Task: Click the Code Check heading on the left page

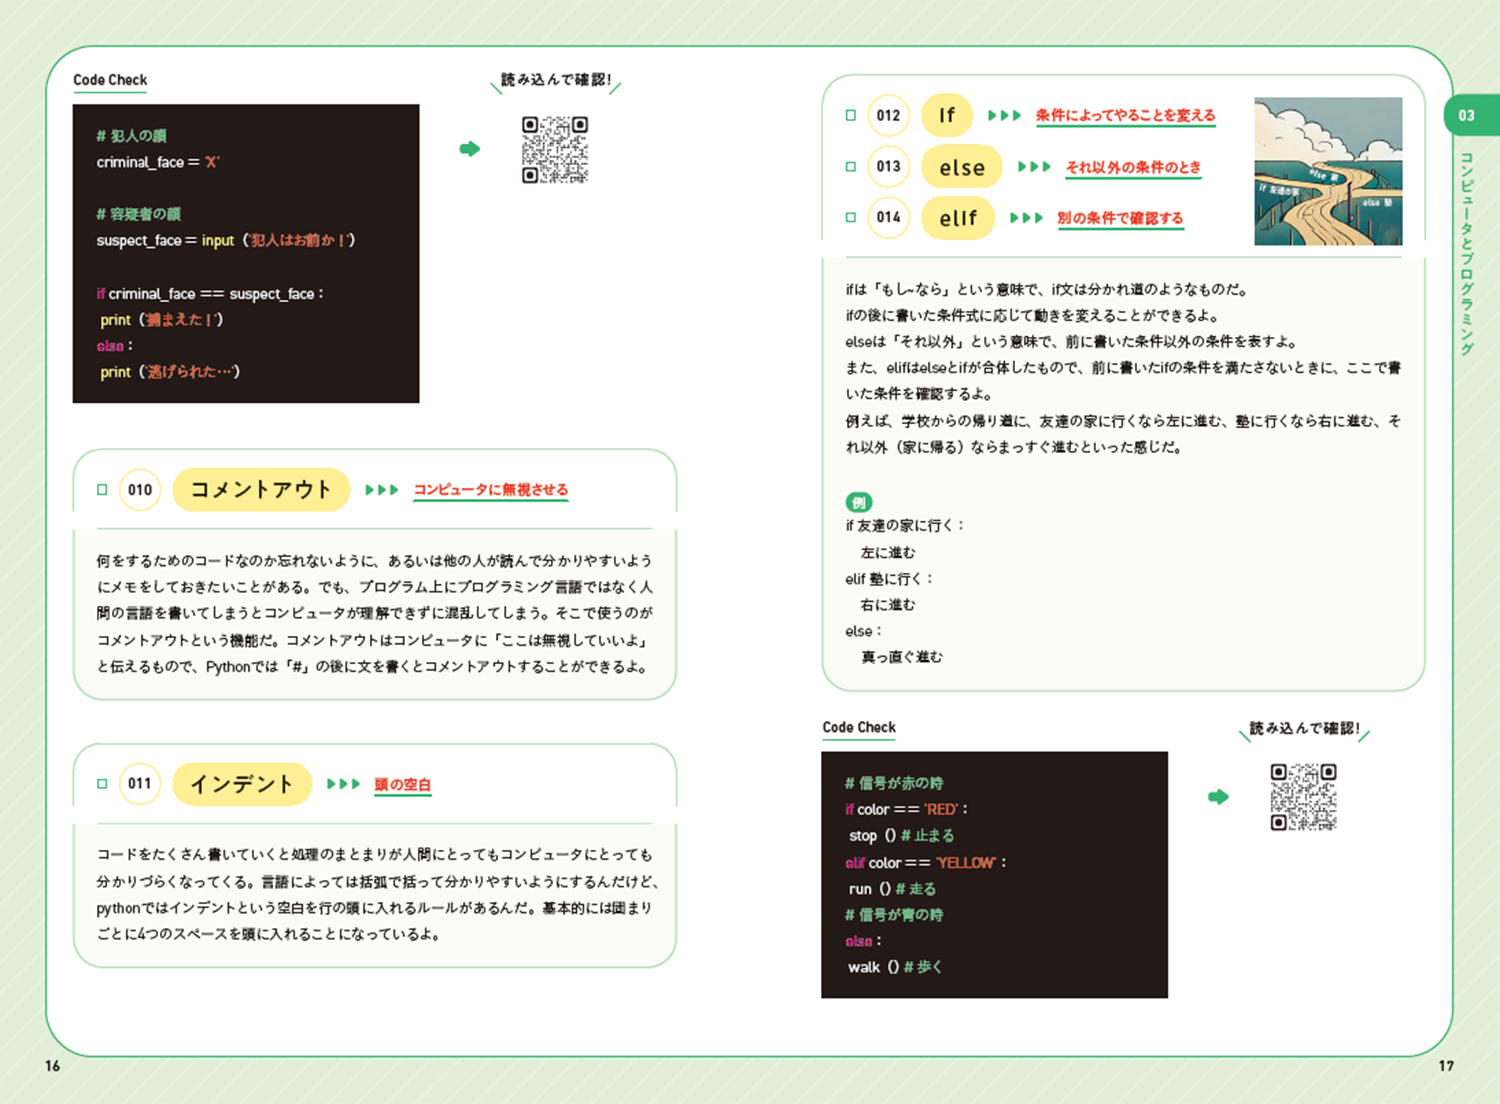Action: 110,80
